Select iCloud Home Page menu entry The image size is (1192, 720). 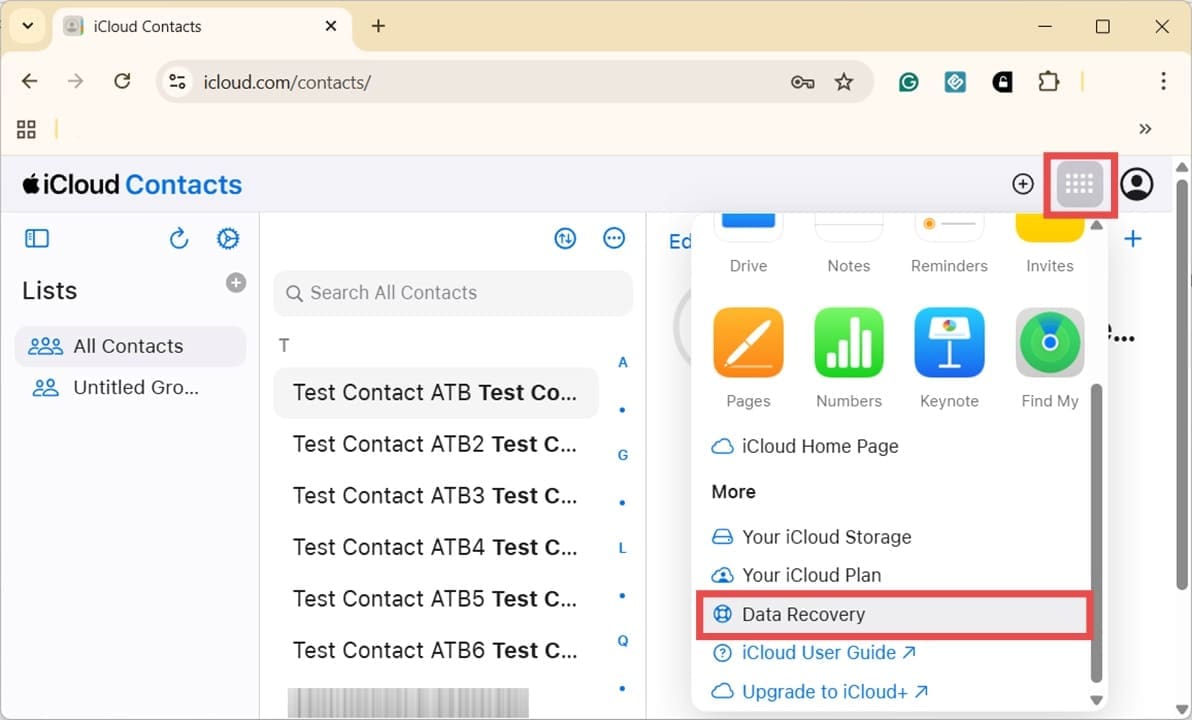[x=805, y=446]
